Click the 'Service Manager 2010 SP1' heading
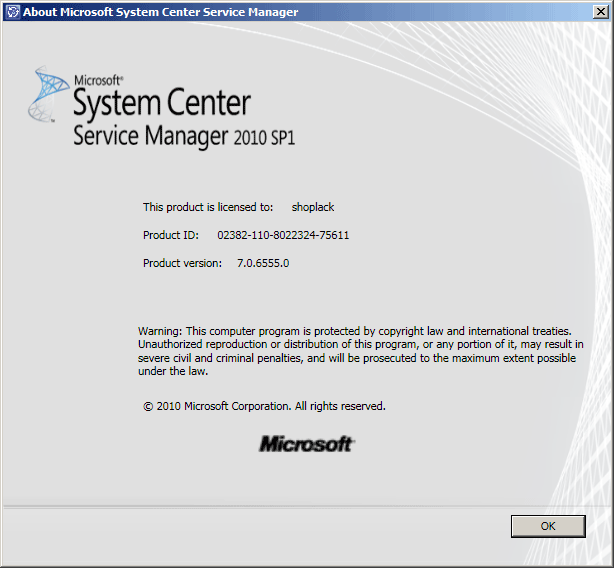The height and width of the screenshot is (568, 614). point(184,136)
